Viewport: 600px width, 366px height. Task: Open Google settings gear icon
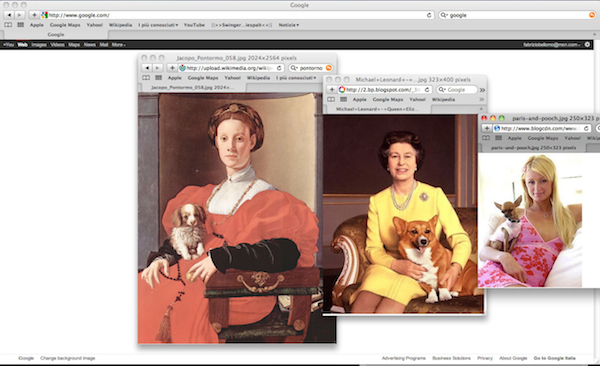pyautogui.click(x=587, y=44)
